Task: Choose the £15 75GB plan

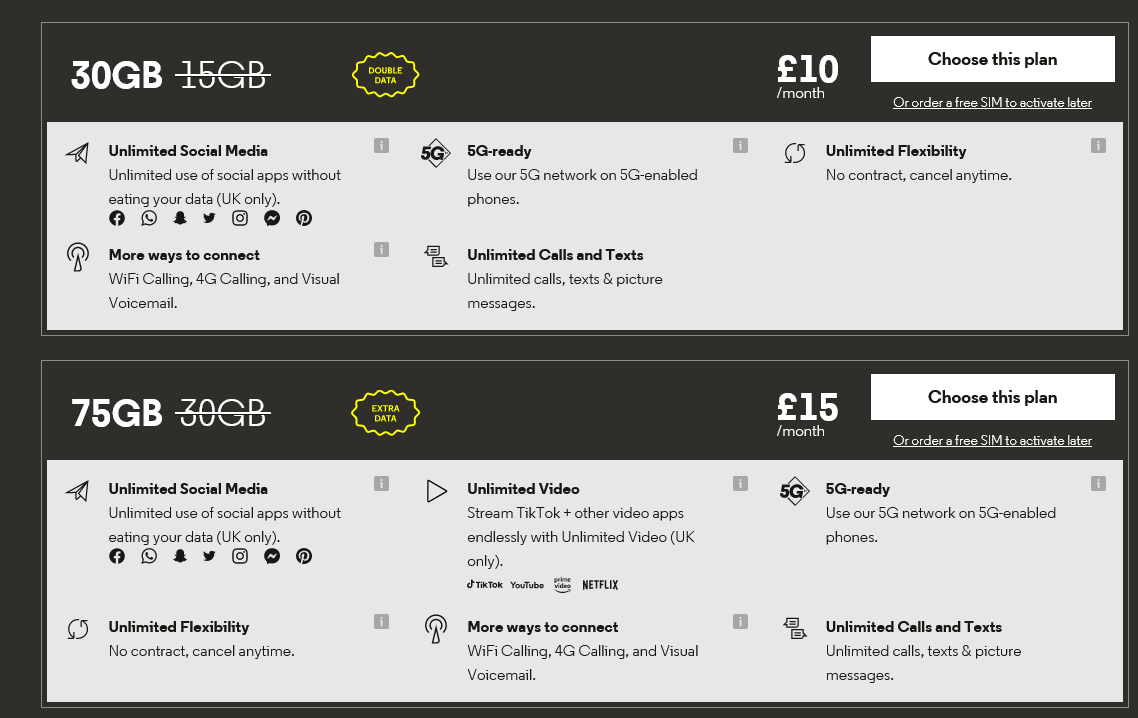Action: [x=992, y=396]
